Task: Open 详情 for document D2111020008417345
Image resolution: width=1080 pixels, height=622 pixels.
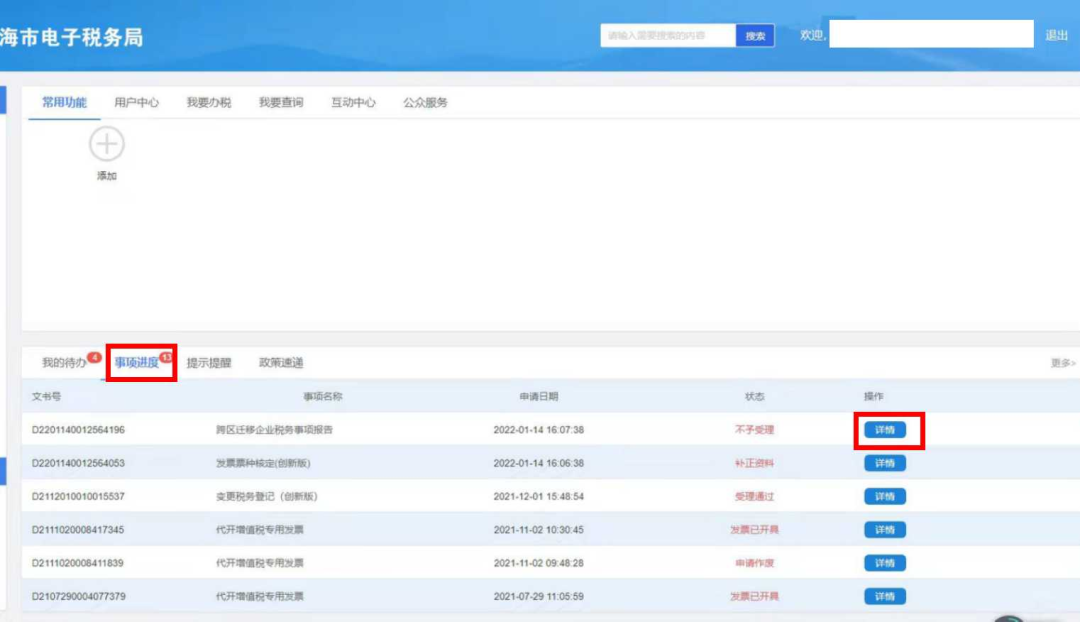Action: pyautogui.click(x=885, y=530)
